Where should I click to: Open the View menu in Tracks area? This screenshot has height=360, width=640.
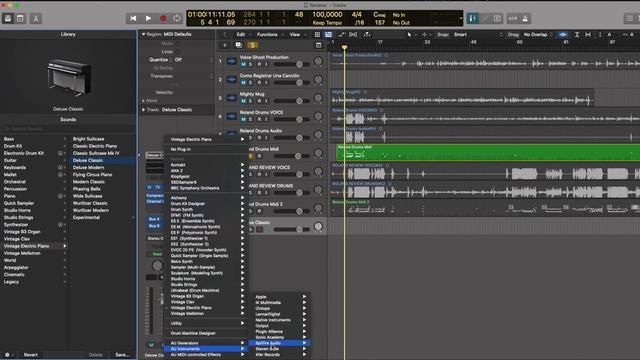point(297,35)
